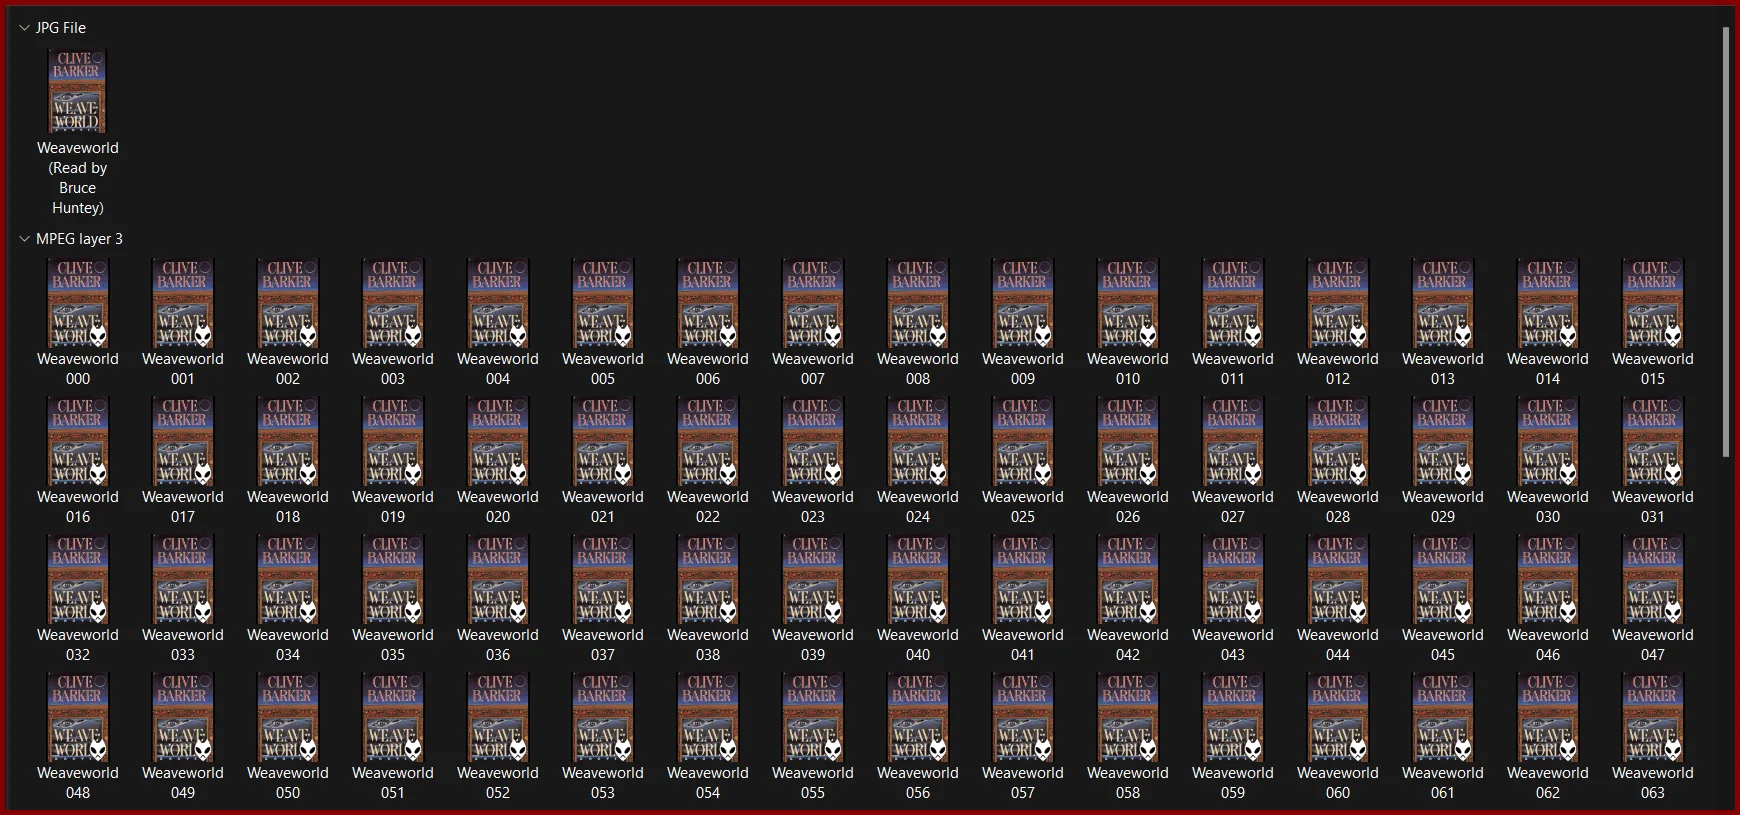Viewport: 1740px width, 815px height.
Task: Select the Weaveworld 032 audio file icon
Action: pyautogui.click(x=78, y=579)
